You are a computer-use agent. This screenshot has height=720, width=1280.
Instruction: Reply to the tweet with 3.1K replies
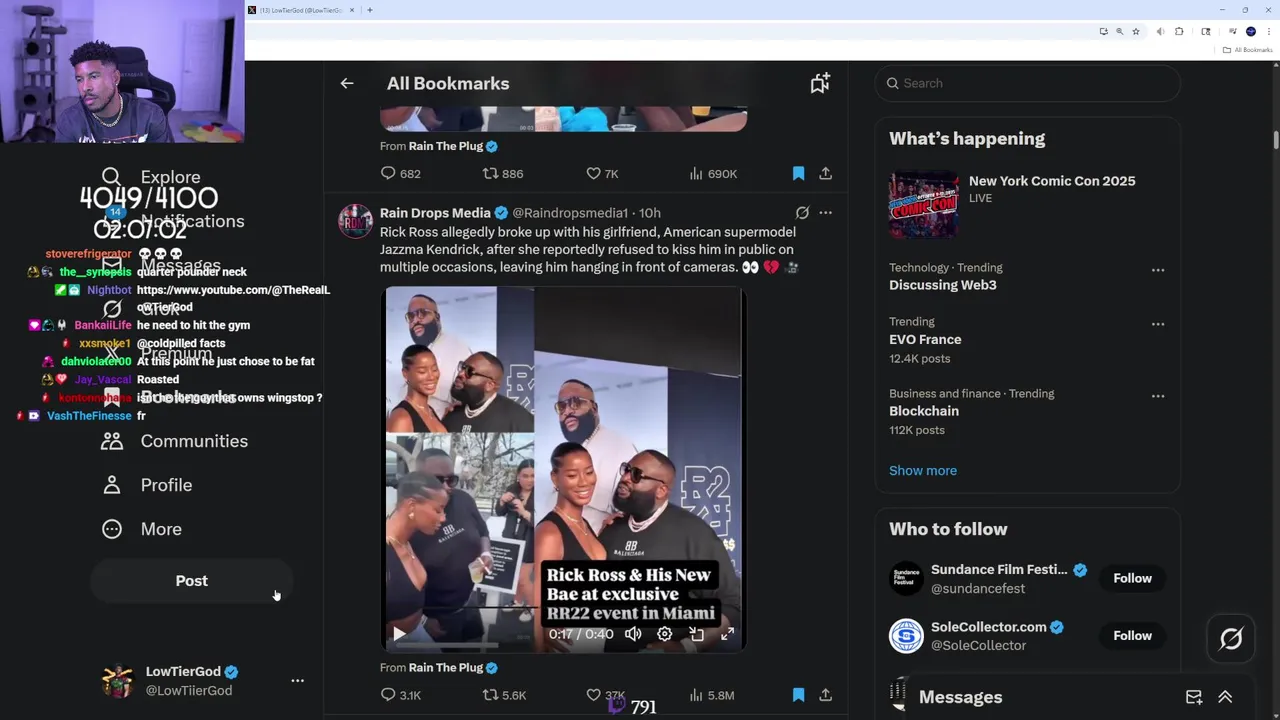click(x=400, y=695)
